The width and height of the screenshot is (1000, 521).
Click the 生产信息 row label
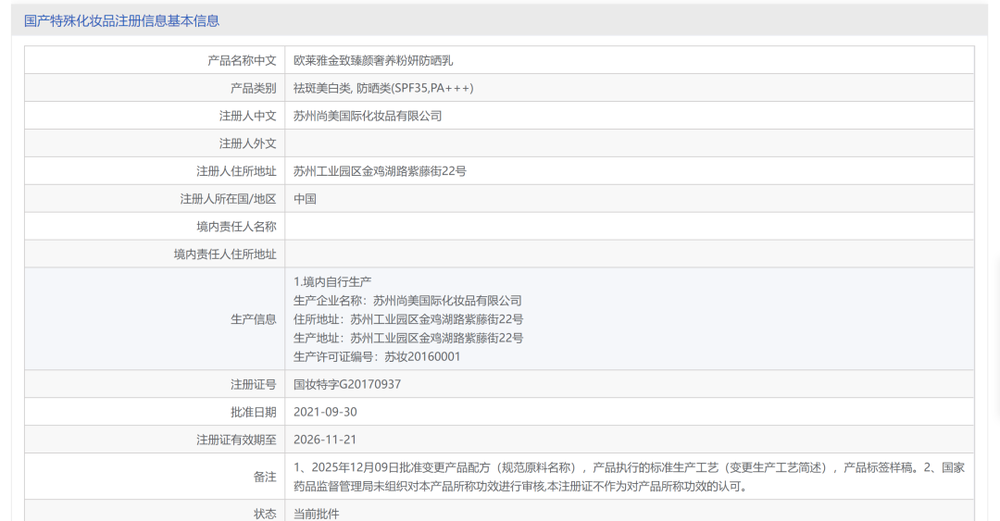click(x=253, y=319)
